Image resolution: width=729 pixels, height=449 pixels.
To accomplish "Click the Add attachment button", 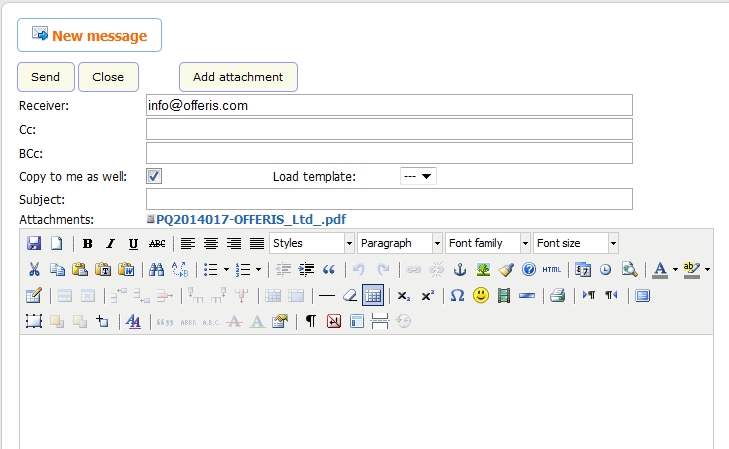I will 238,77.
